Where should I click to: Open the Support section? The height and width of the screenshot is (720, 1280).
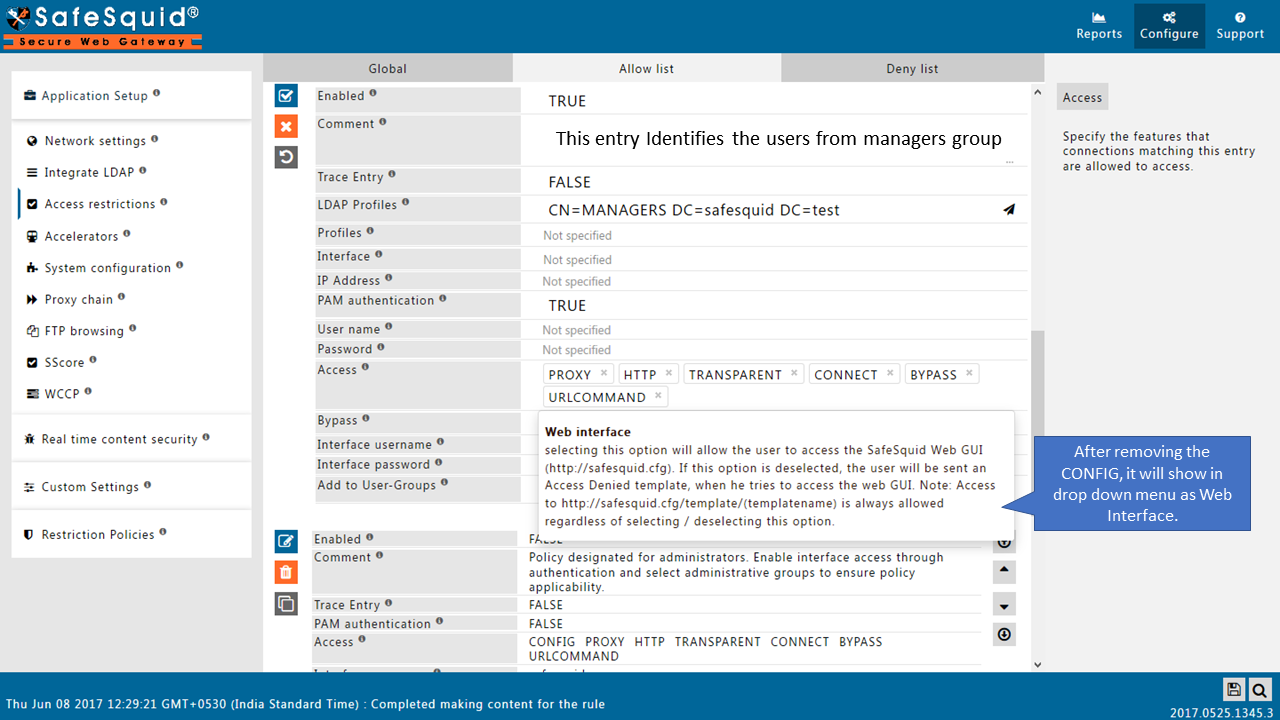coord(1240,26)
